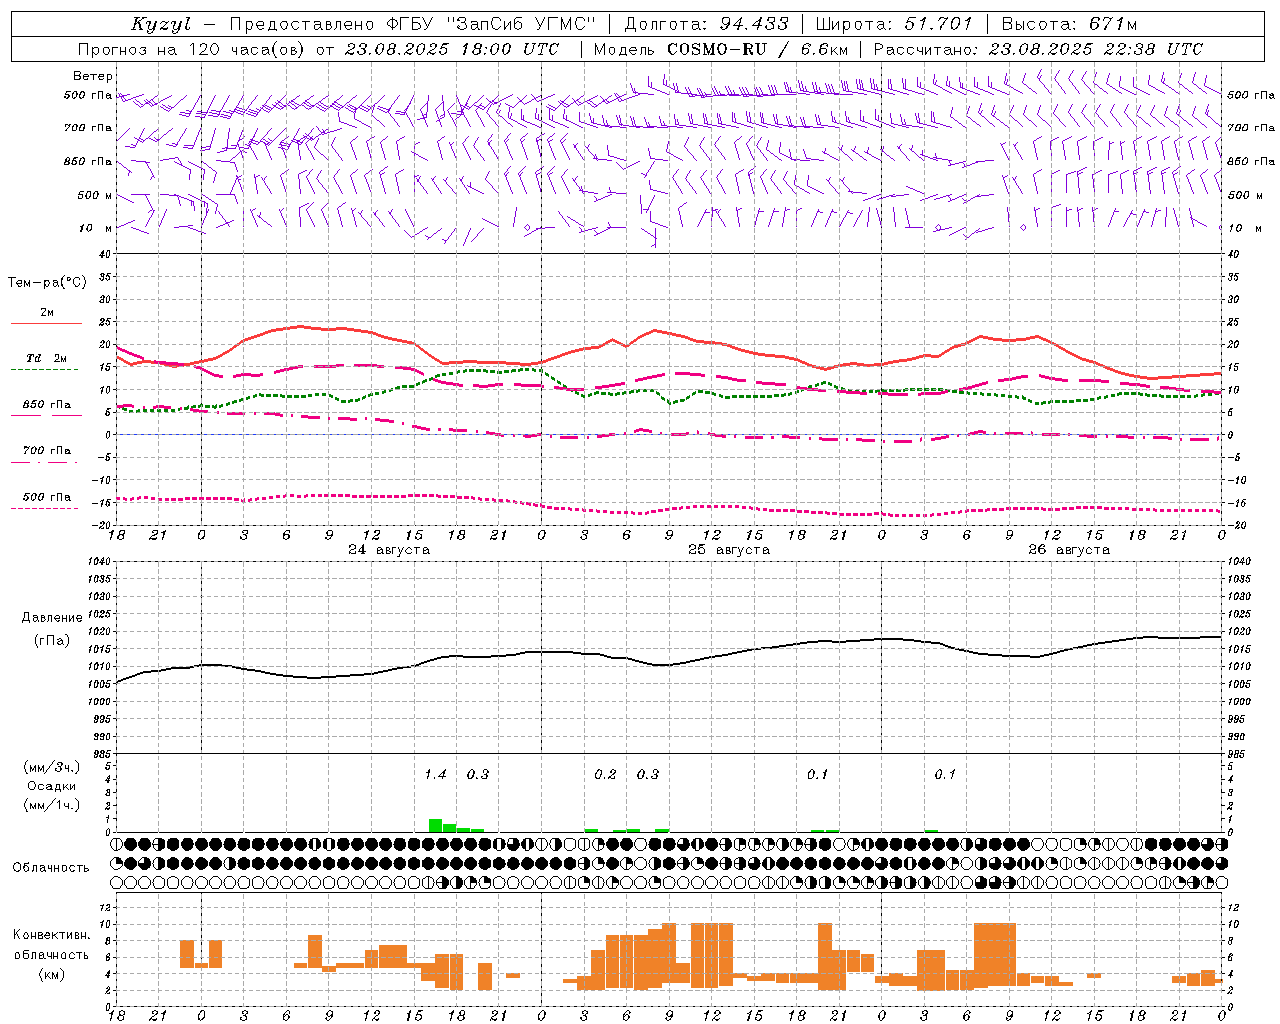Click the station title "Kyzyl"
Screen dimensions: 1280x1024
[160, 24]
